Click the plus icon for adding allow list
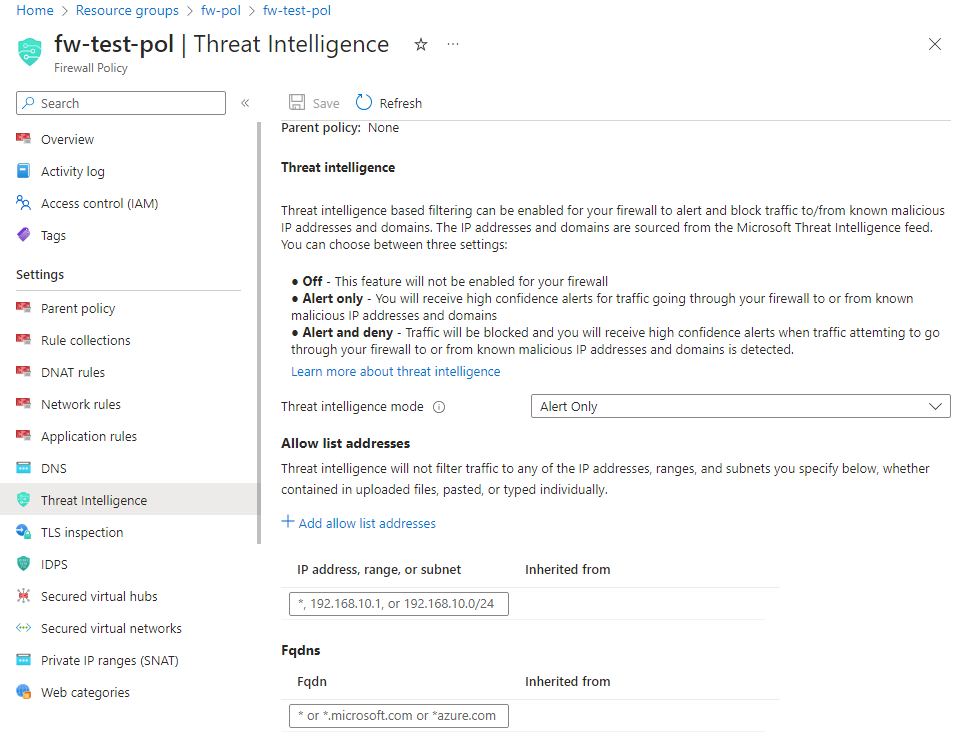 287,522
